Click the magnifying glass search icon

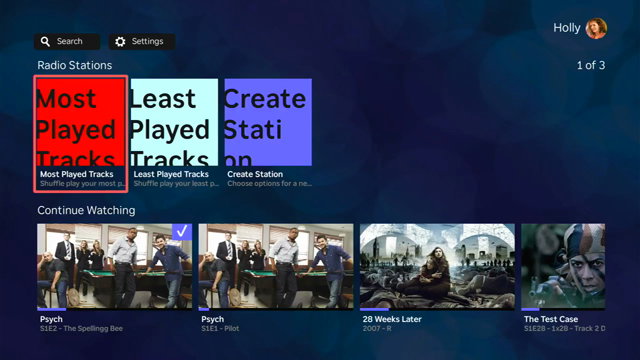tap(45, 41)
